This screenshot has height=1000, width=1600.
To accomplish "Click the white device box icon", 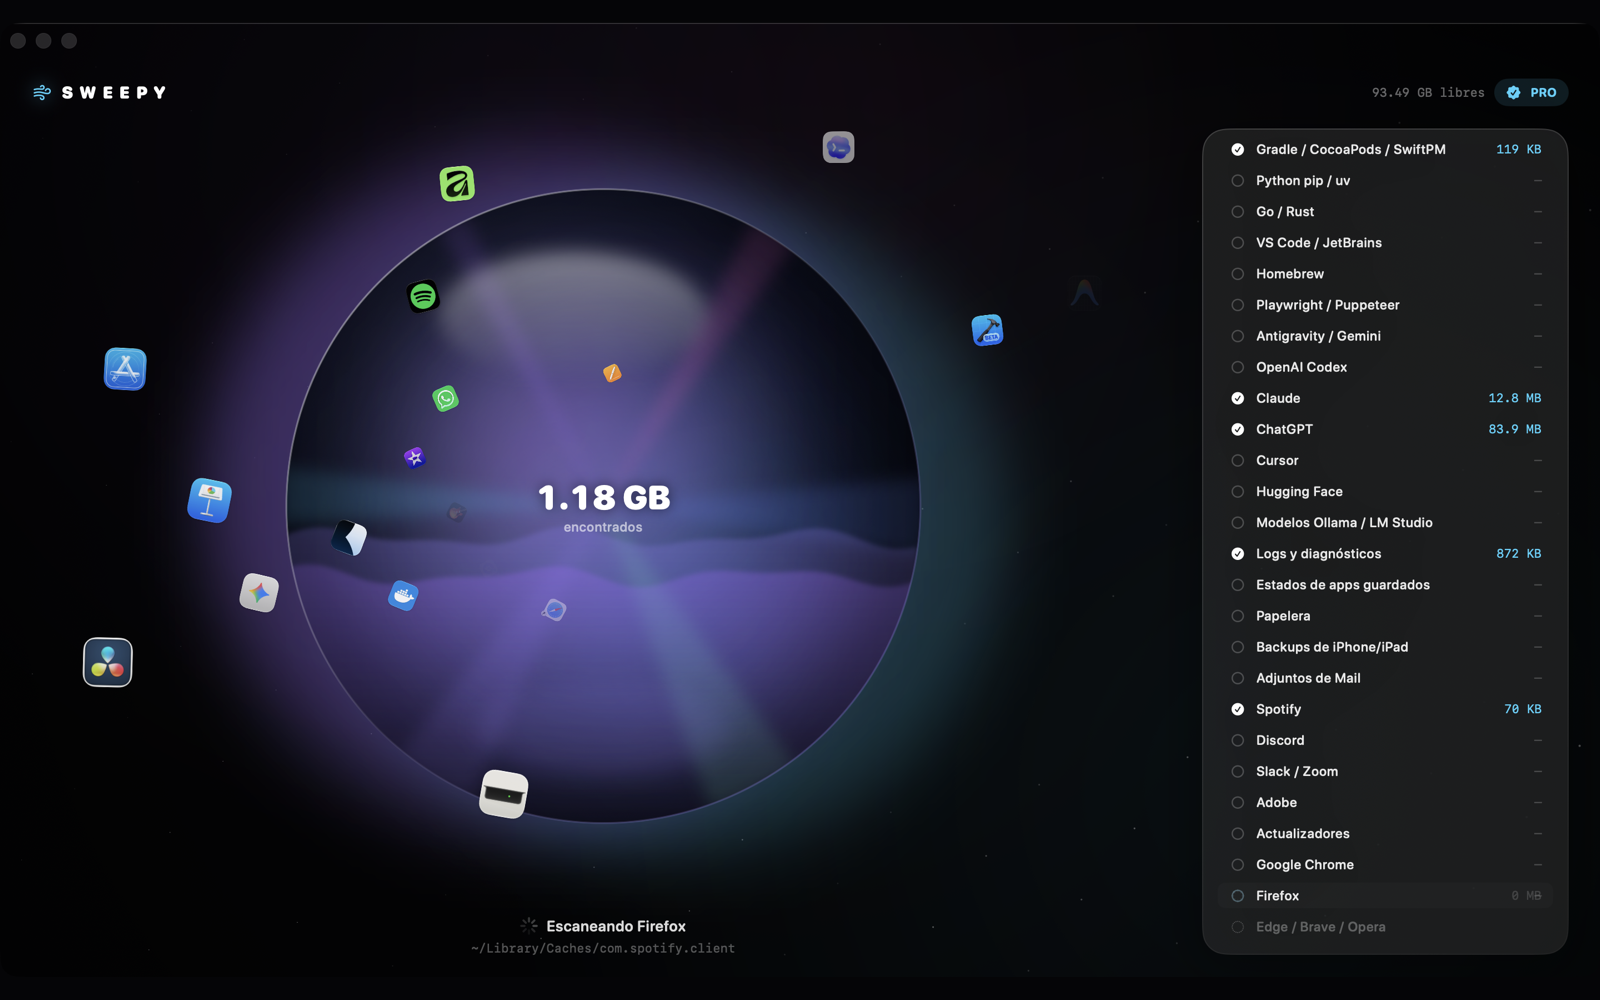I will click(x=503, y=794).
